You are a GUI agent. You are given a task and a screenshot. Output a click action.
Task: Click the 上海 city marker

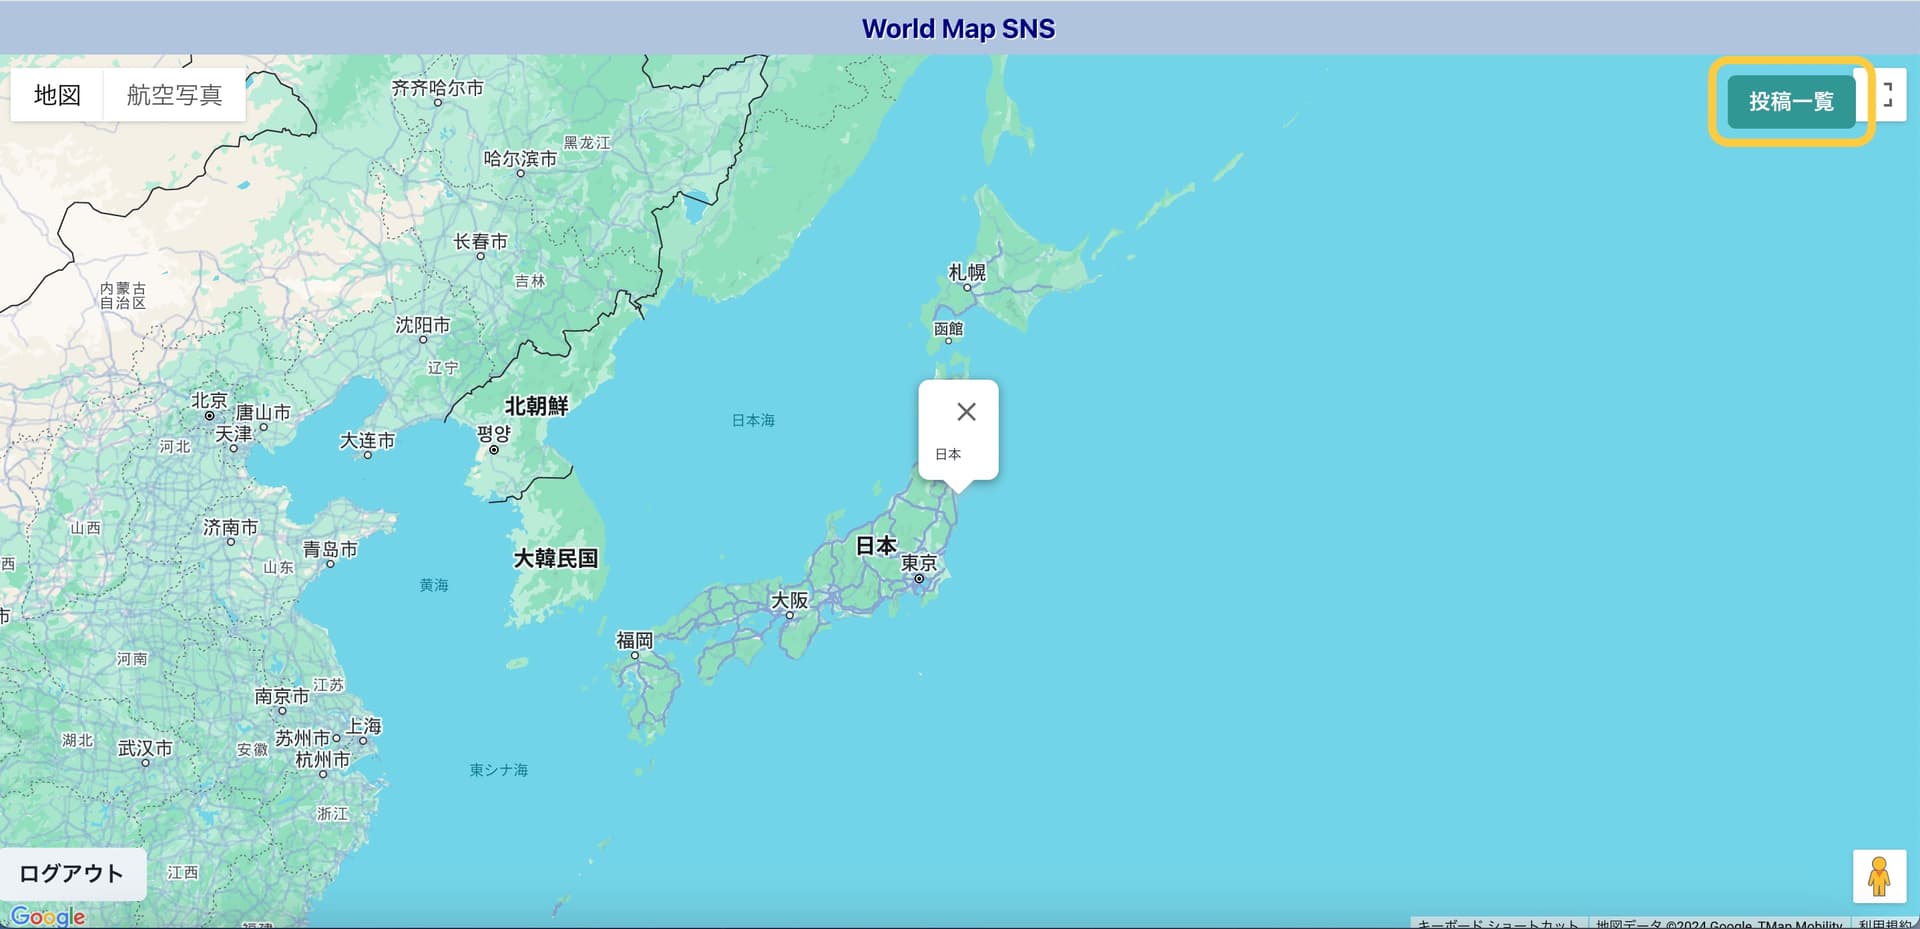pyautogui.click(x=363, y=740)
